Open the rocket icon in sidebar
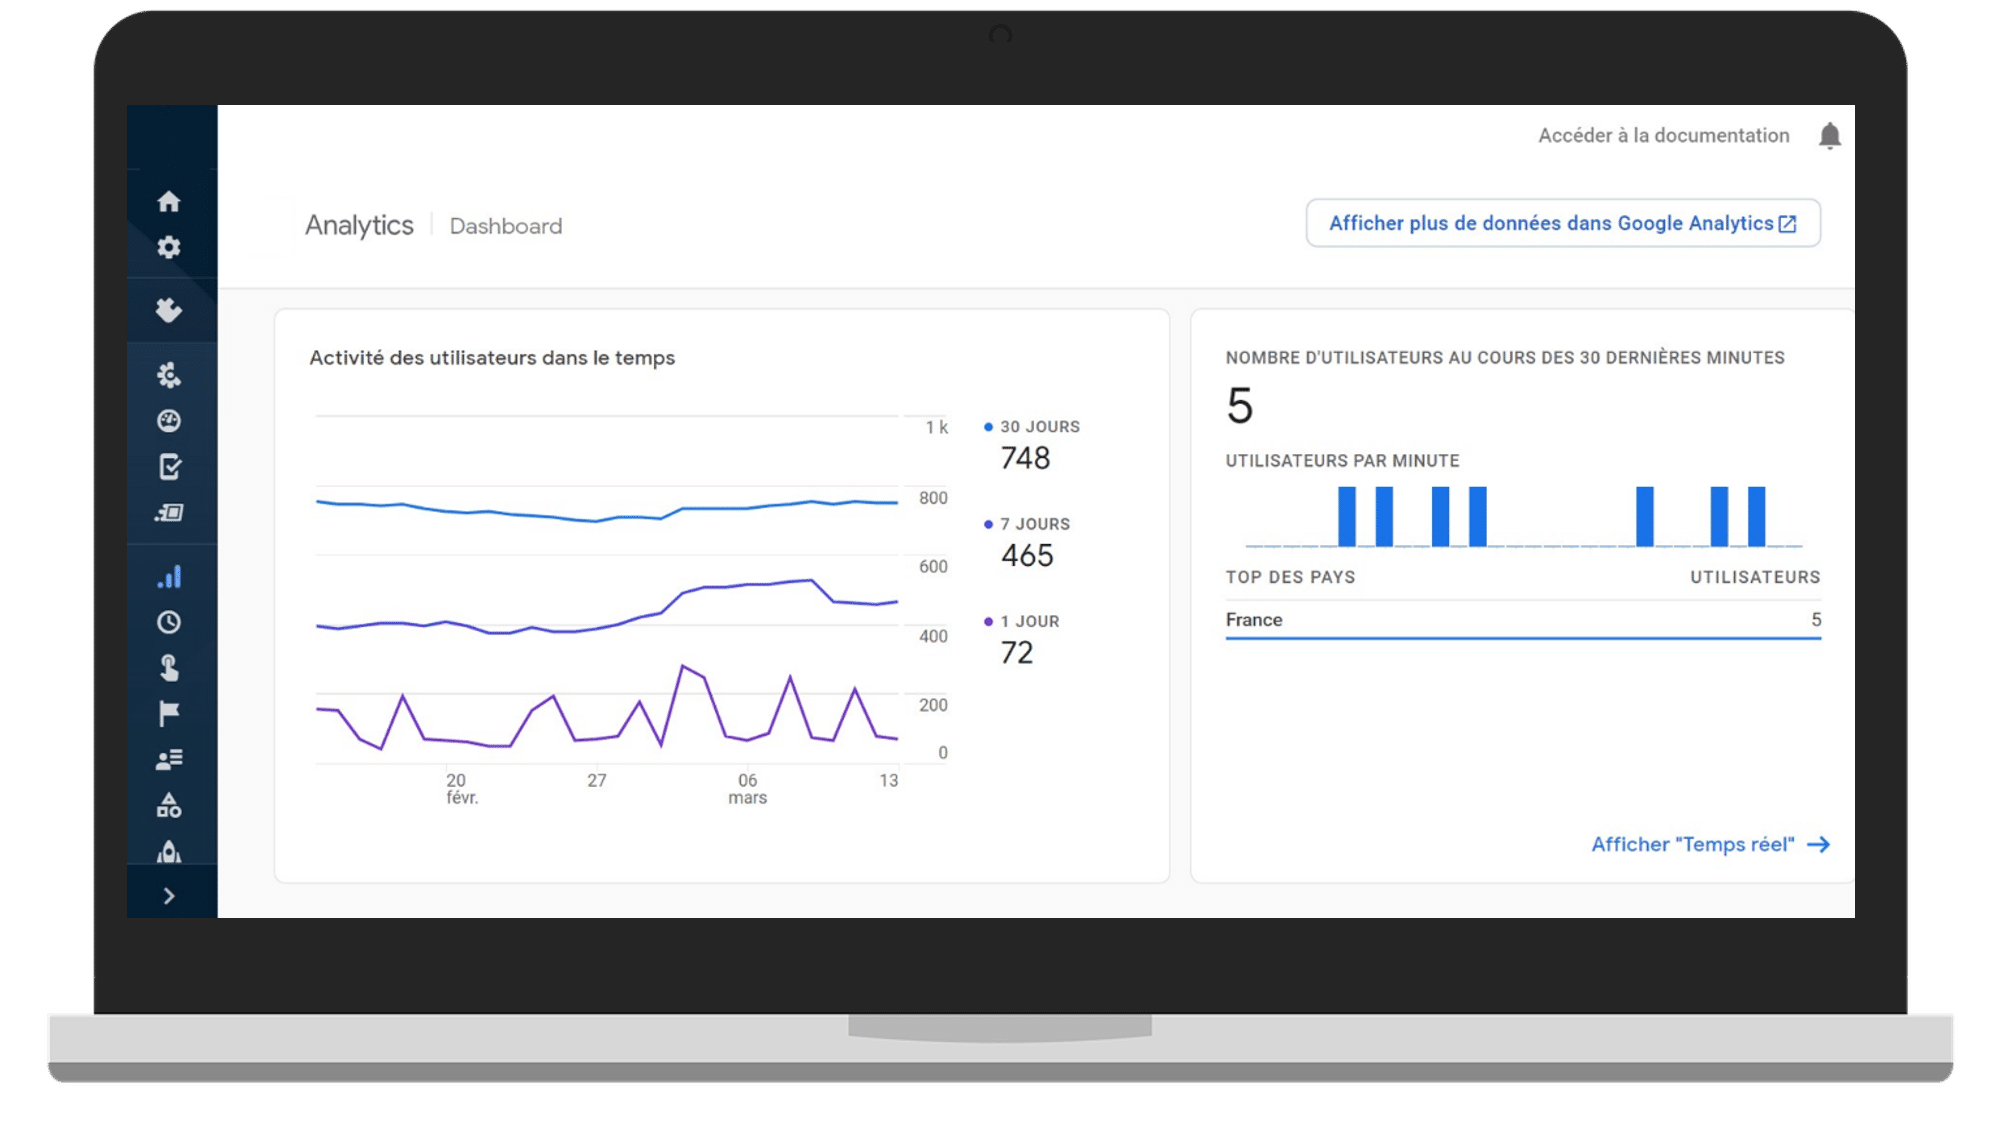Image resolution: width=2000 pixels, height=1125 pixels. pyautogui.click(x=169, y=851)
